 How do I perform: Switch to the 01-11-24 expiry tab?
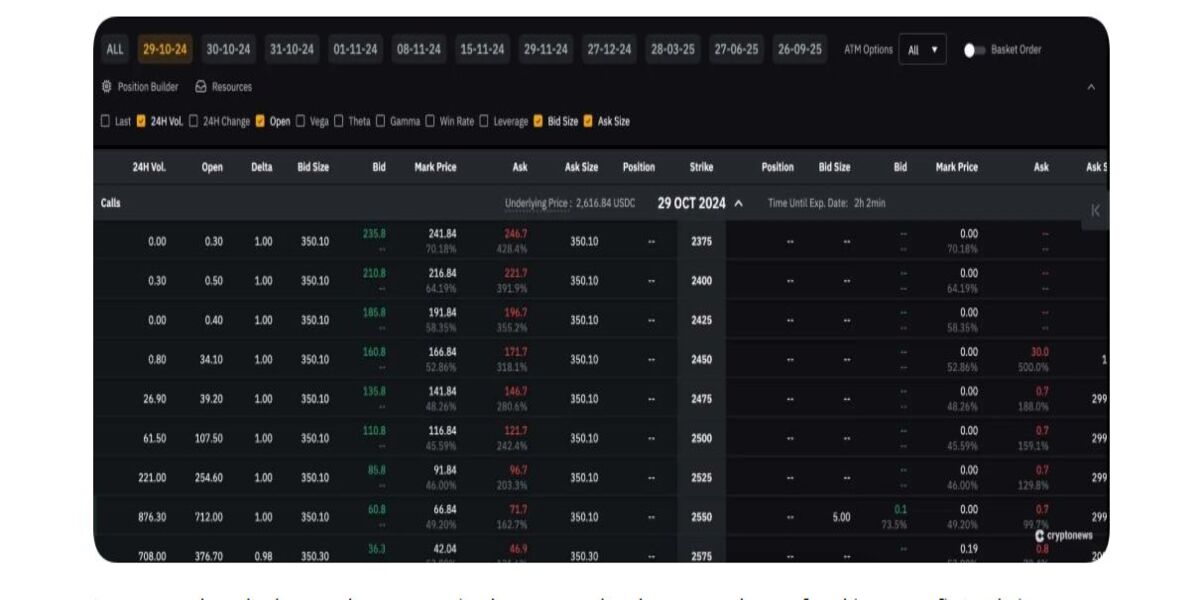point(356,49)
